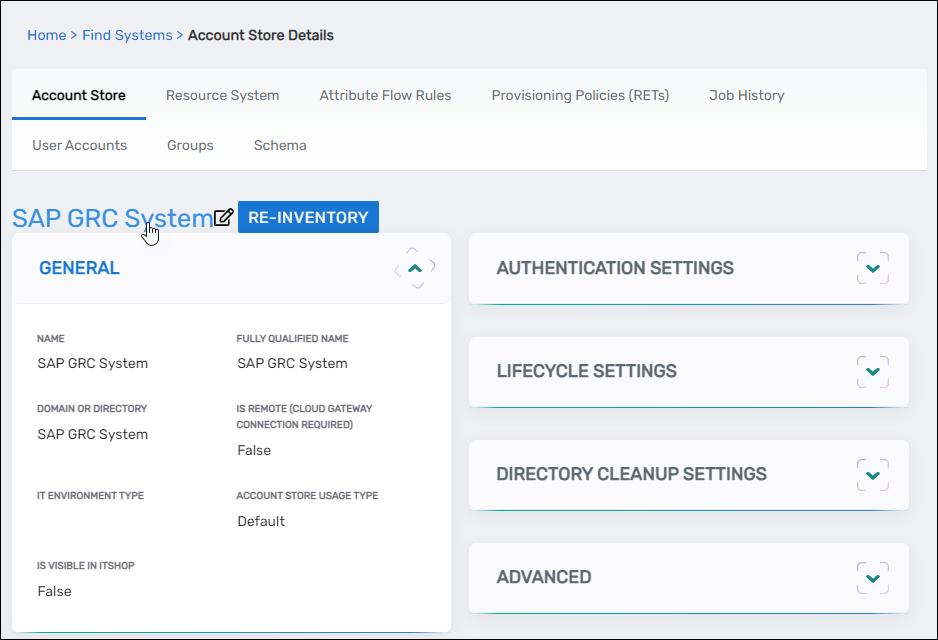Expand the Advanced section chevron
Viewport: 938px width, 640px height.
[x=872, y=577]
